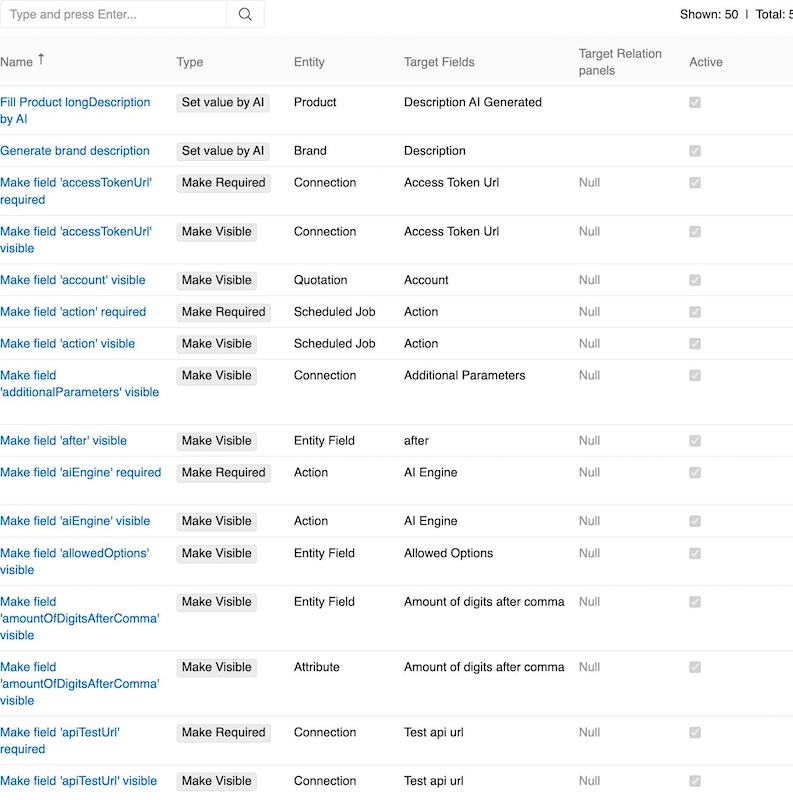Toggle Active checkbox for 'allowedOptions' visible row
793x800 pixels.
[695, 553]
